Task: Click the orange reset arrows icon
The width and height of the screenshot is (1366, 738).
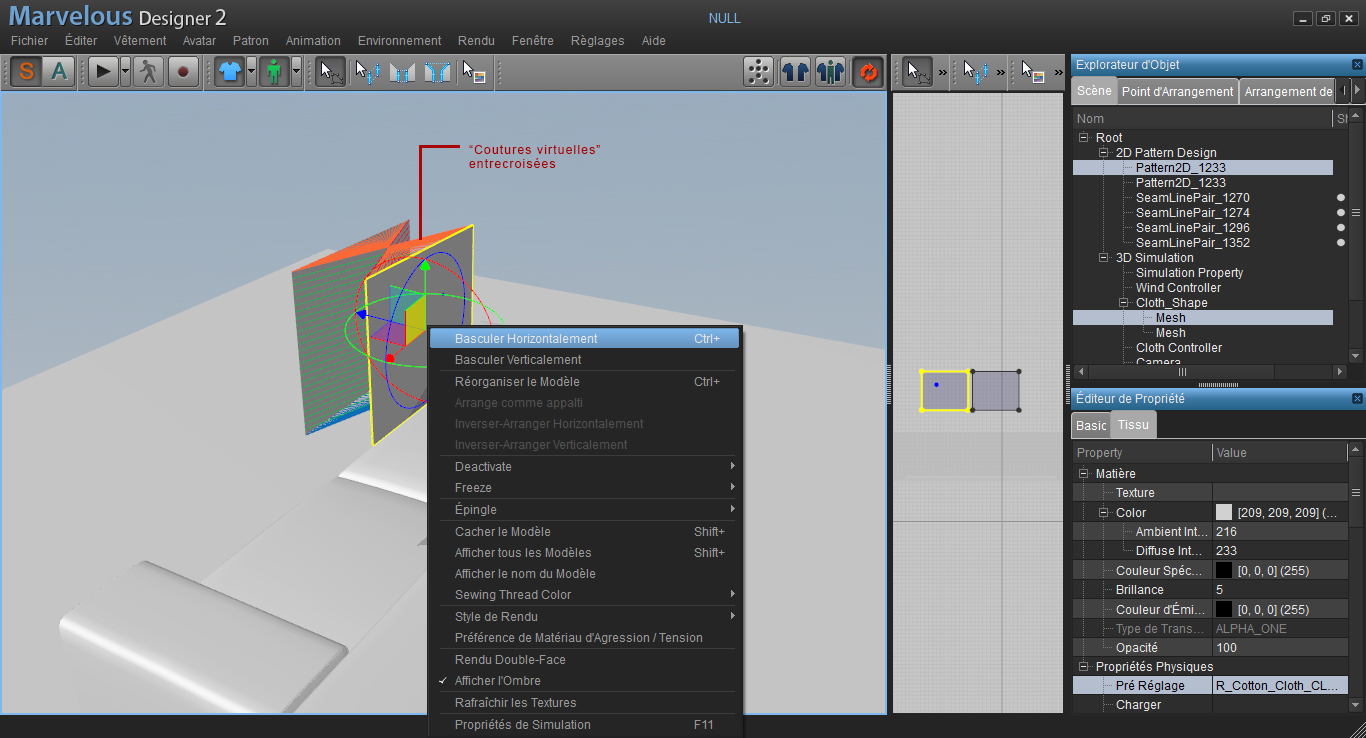Action: pos(867,72)
